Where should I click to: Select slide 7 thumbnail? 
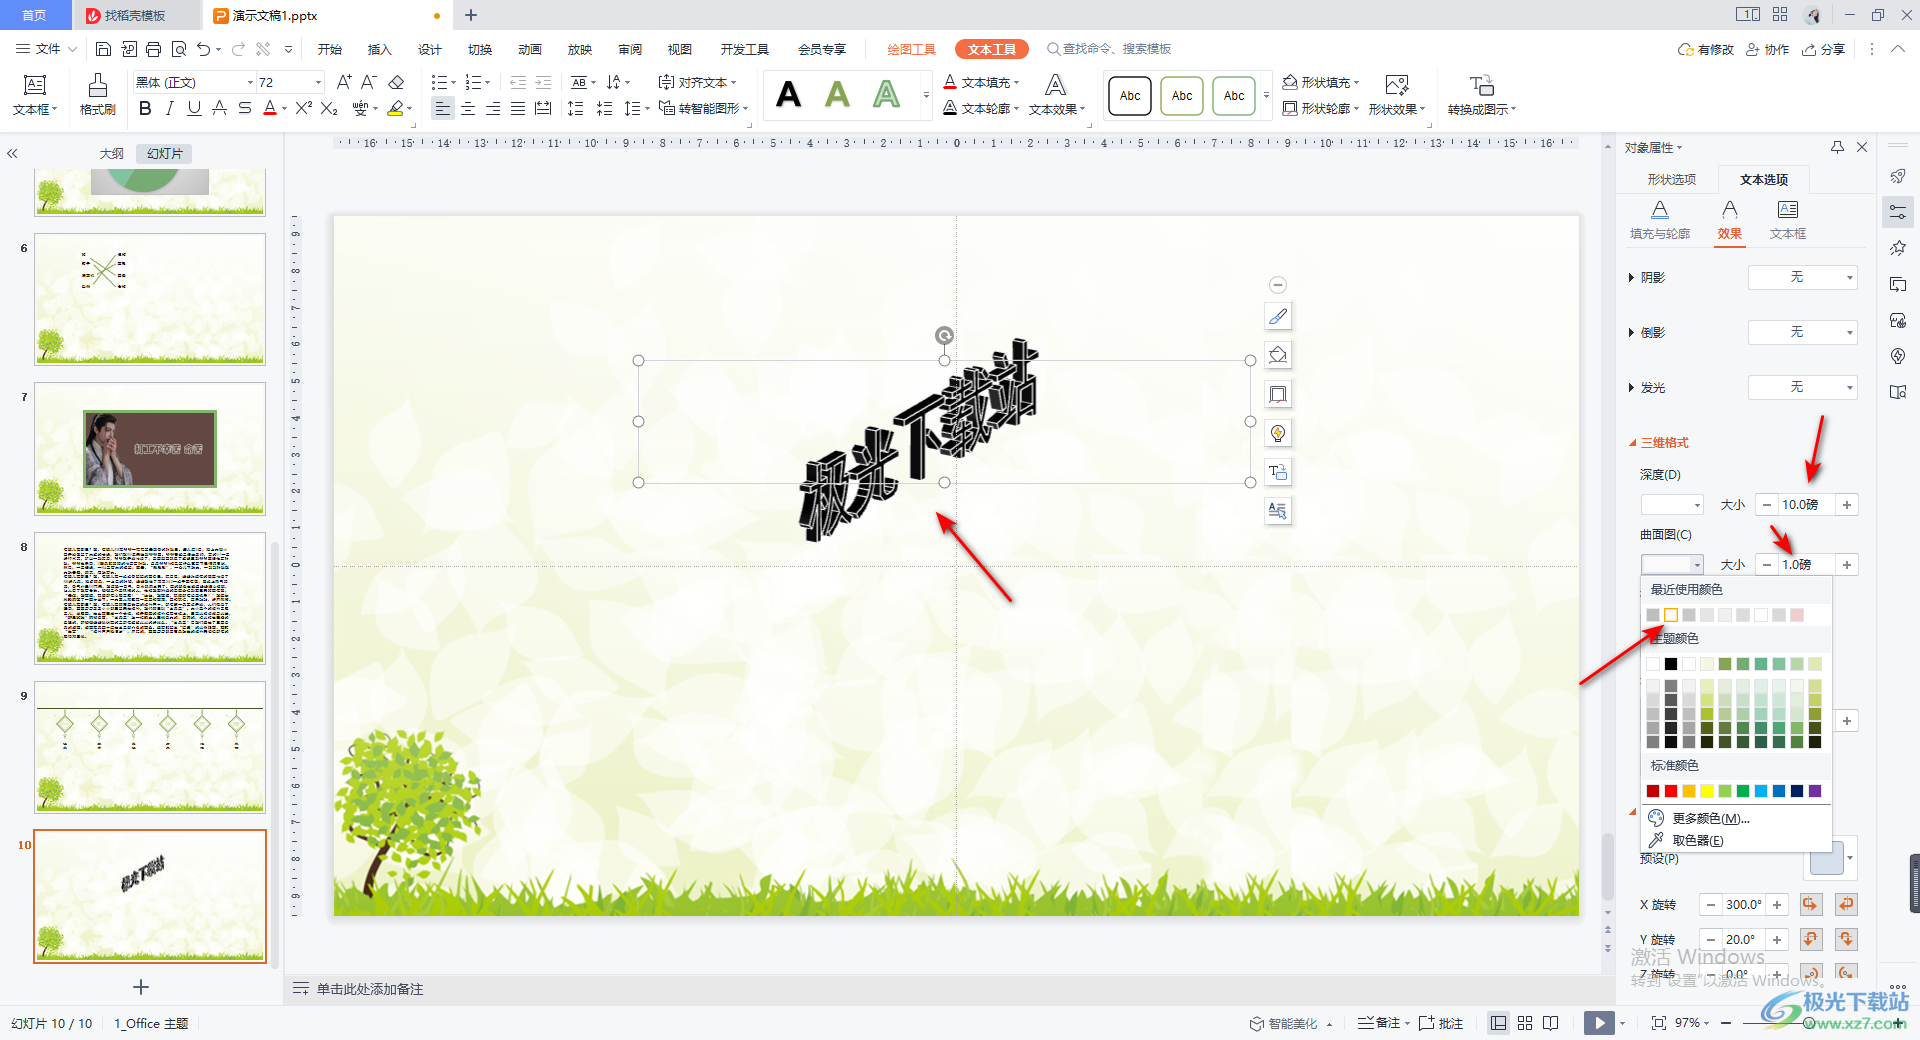coord(150,448)
